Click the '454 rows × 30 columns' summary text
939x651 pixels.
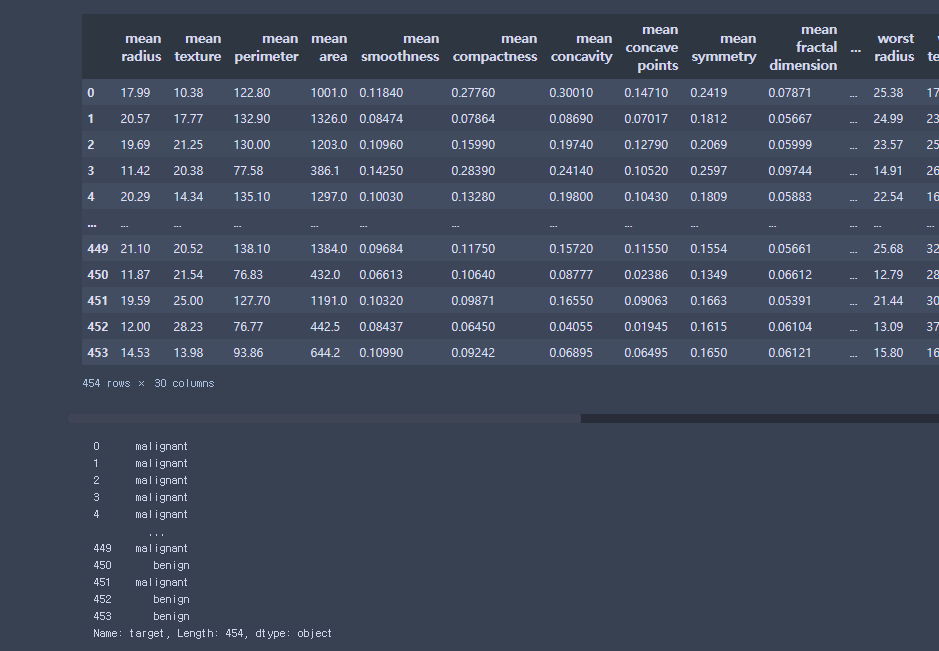pyautogui.click(x=148, y=383)
